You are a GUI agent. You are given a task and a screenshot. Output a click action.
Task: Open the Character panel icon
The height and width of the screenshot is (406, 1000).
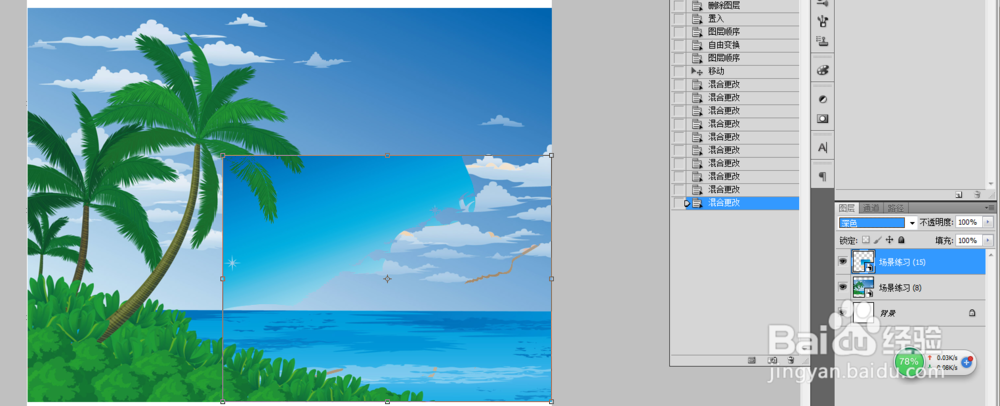point(823,148)
